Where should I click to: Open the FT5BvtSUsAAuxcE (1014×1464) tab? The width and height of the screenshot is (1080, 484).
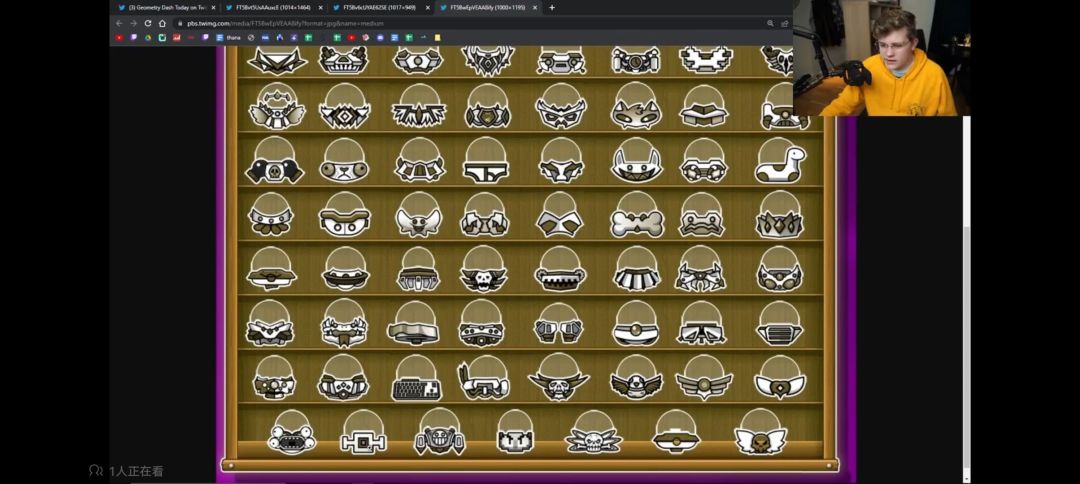click(x=271, y=7)
